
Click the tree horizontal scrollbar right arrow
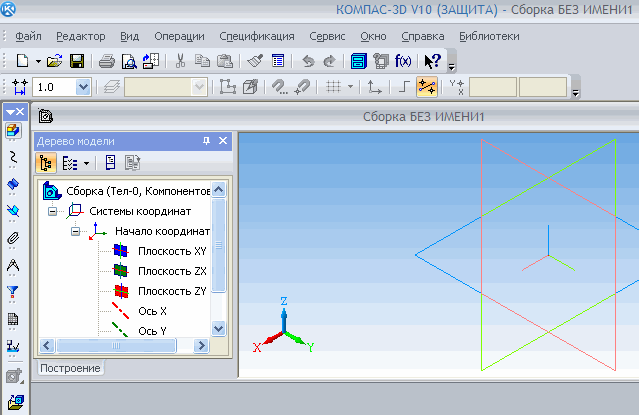[201, 346]
